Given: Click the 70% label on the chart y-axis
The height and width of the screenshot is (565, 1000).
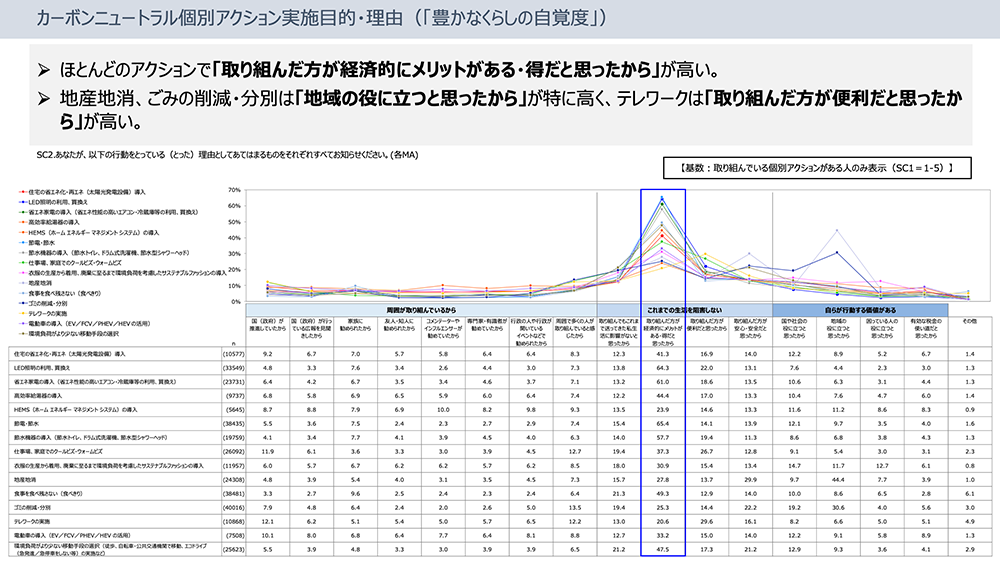Looking at the screenshot, I should (234, 190).
